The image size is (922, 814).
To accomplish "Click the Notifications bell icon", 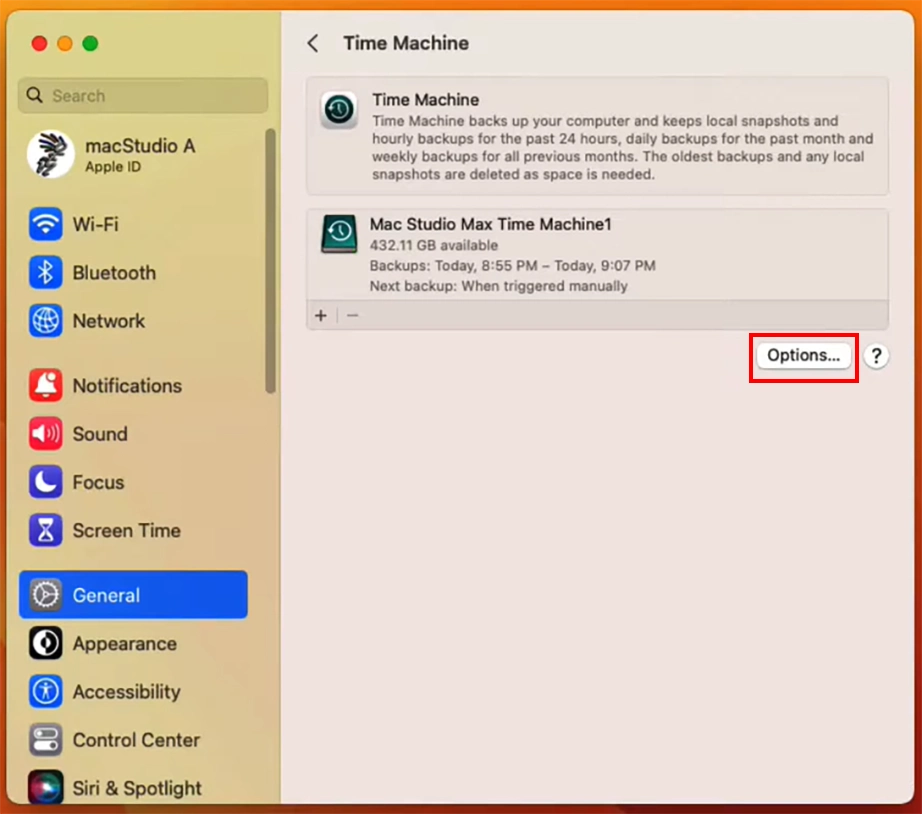I will (x=45, y=385).
